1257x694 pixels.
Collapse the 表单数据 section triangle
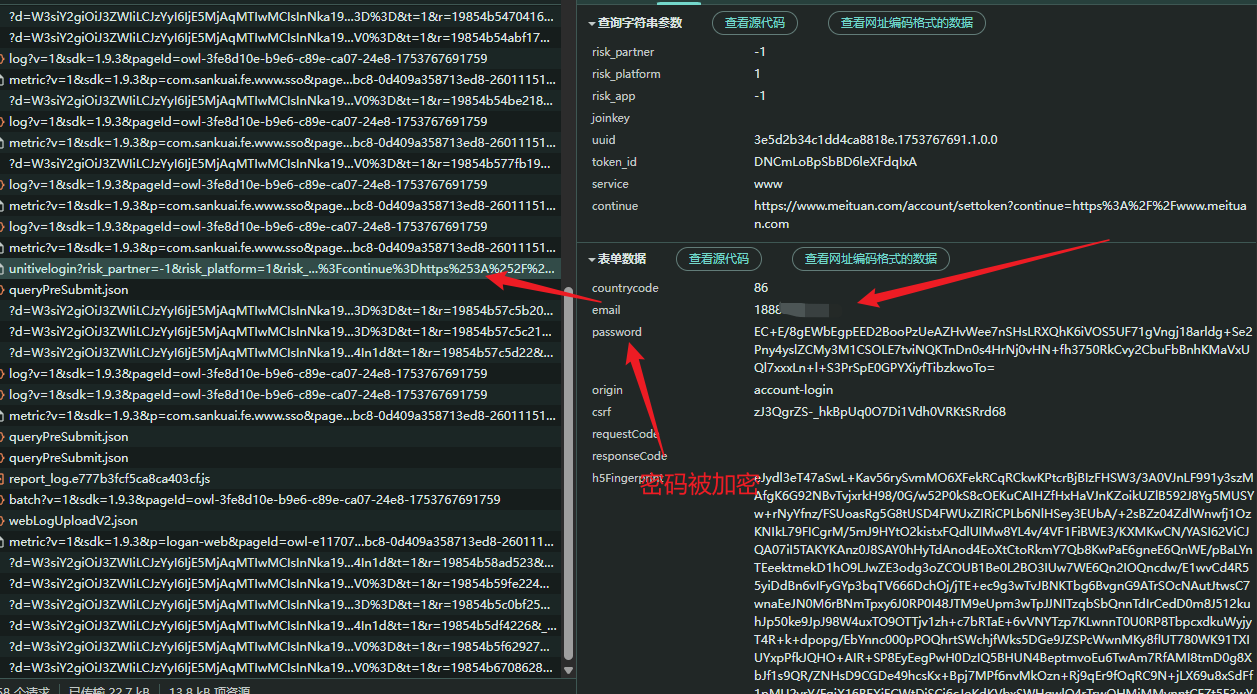(591, 259)
